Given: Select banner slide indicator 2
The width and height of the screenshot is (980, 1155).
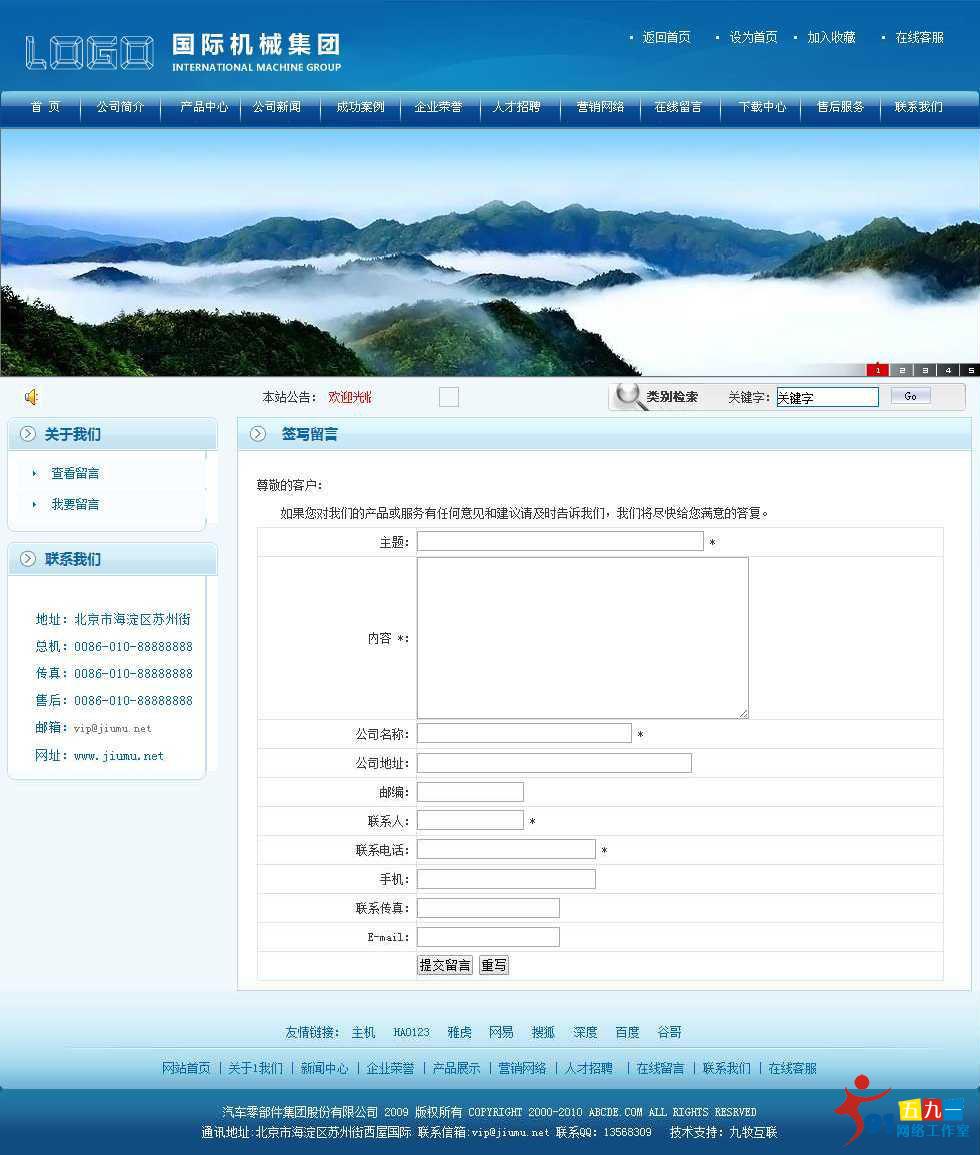Looking at the screenshot, I should click(901, 369).
